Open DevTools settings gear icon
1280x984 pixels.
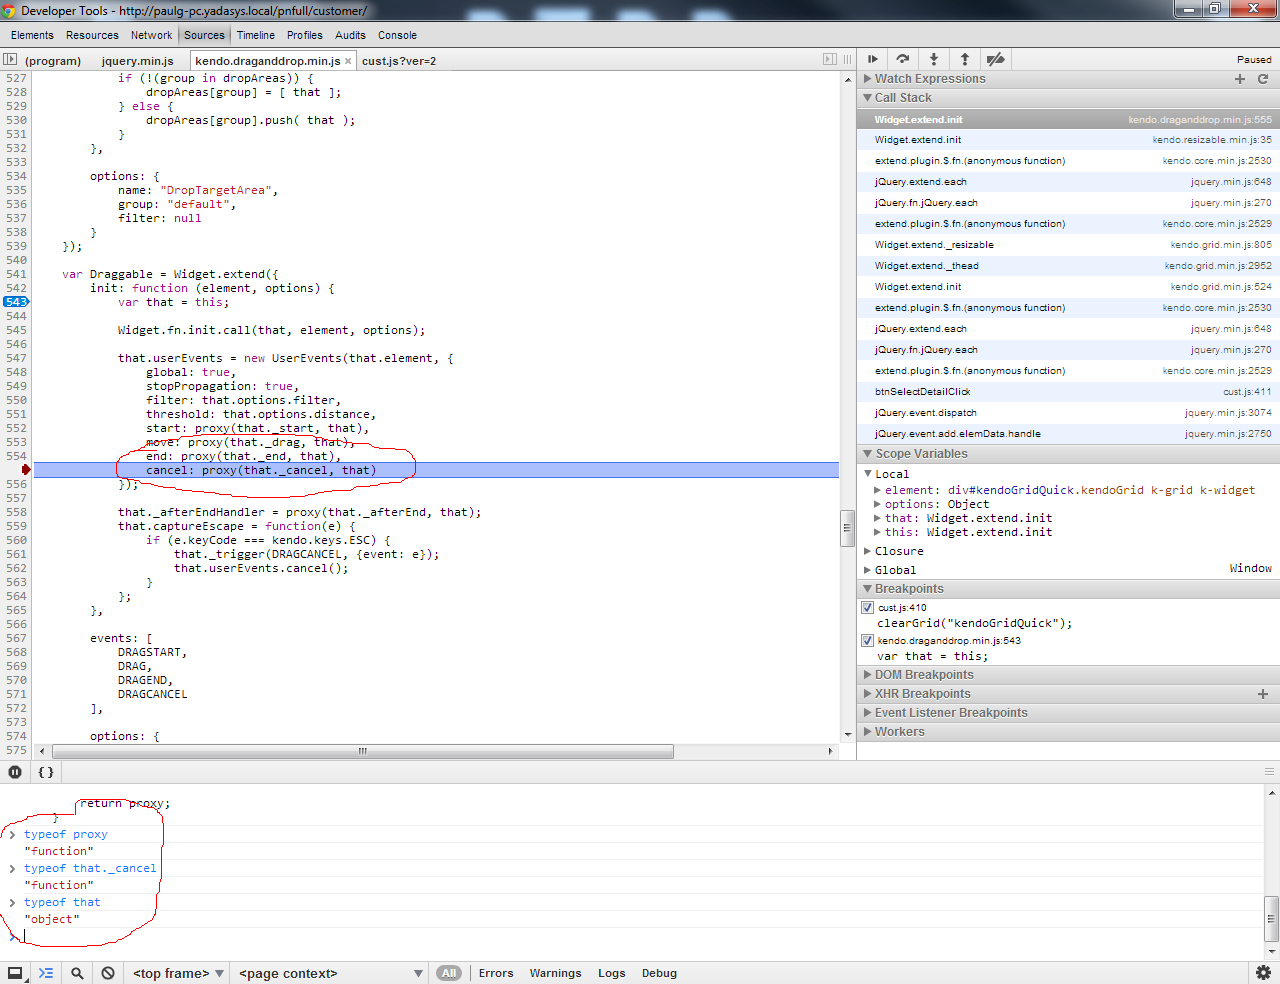tap(1263, 973)
